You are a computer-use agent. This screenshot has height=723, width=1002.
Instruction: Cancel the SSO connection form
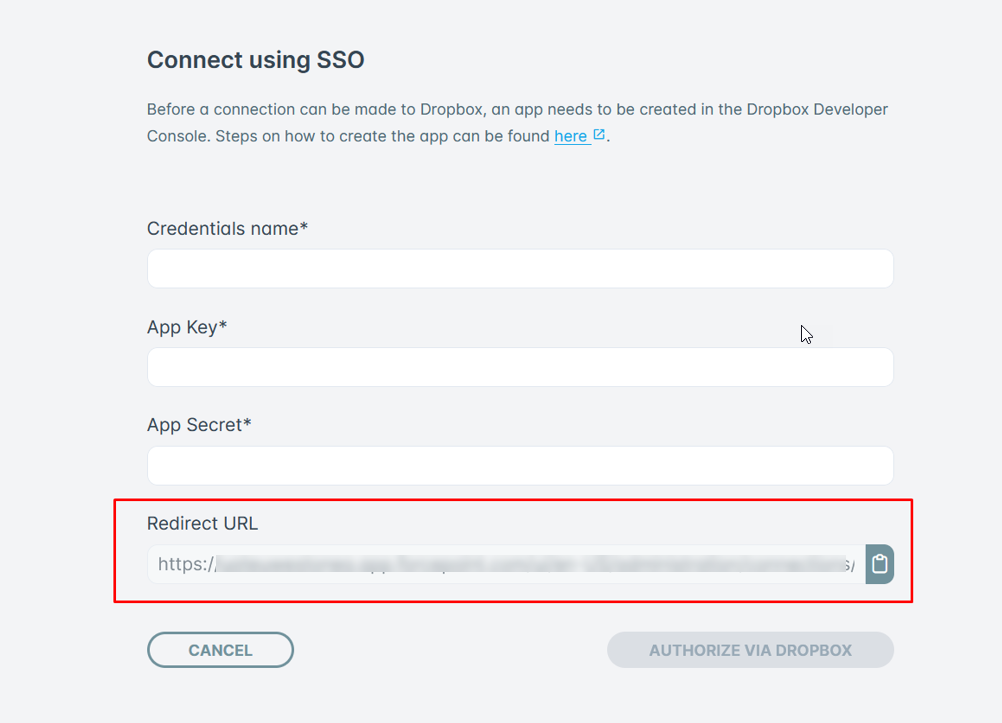point(220,650)
